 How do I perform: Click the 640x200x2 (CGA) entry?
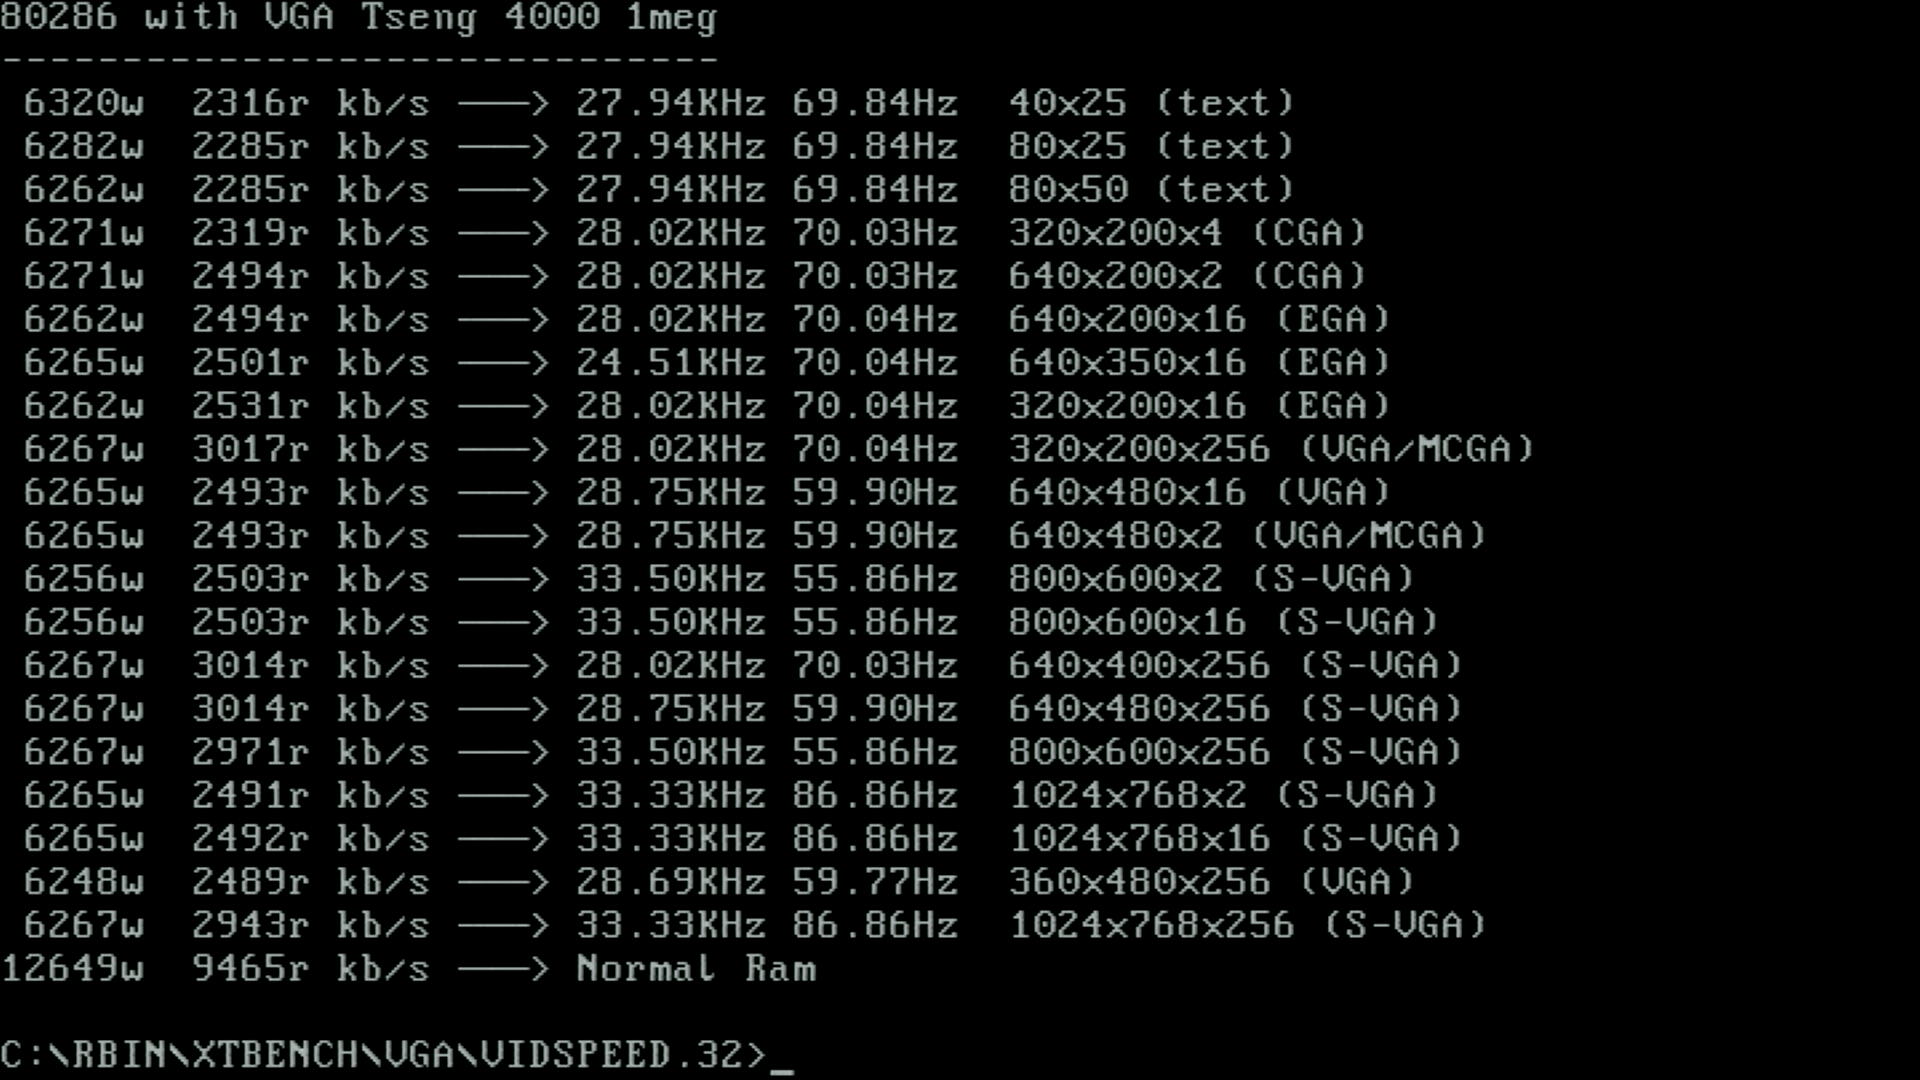1188,276
